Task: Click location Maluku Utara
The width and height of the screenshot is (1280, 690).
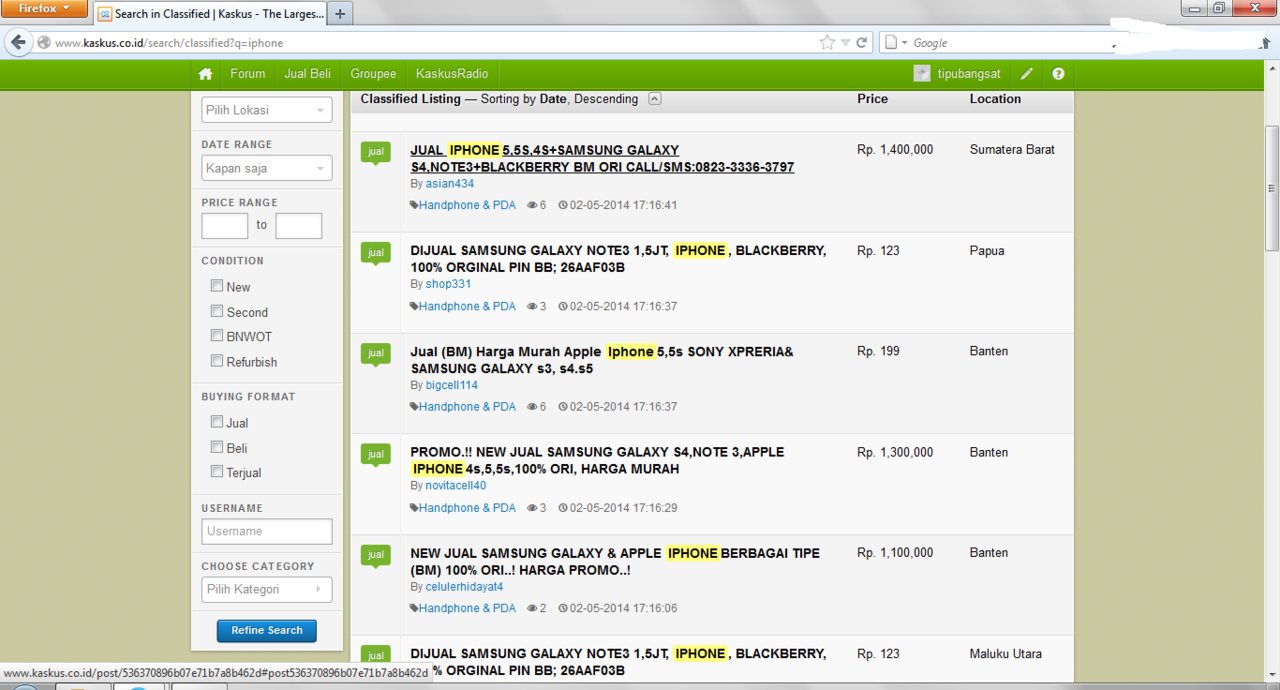Action: tap(1005, 654)
